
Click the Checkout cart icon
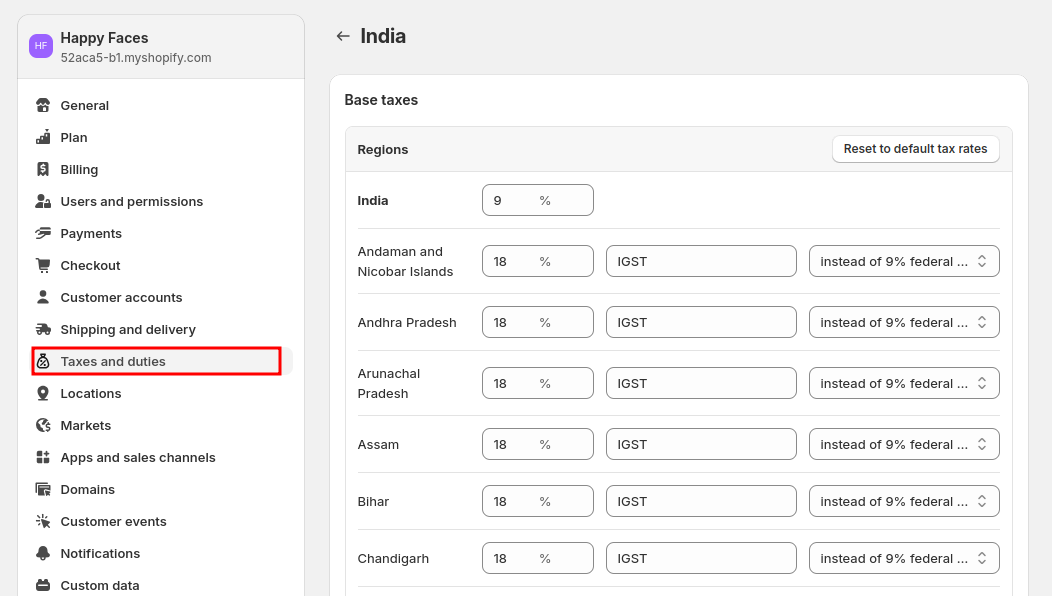[43, 265]
